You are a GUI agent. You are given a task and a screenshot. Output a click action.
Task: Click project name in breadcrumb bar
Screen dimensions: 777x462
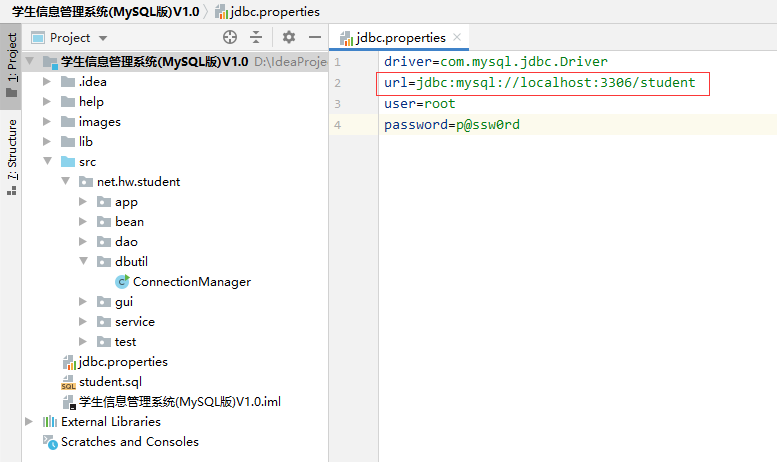(106, 11)
